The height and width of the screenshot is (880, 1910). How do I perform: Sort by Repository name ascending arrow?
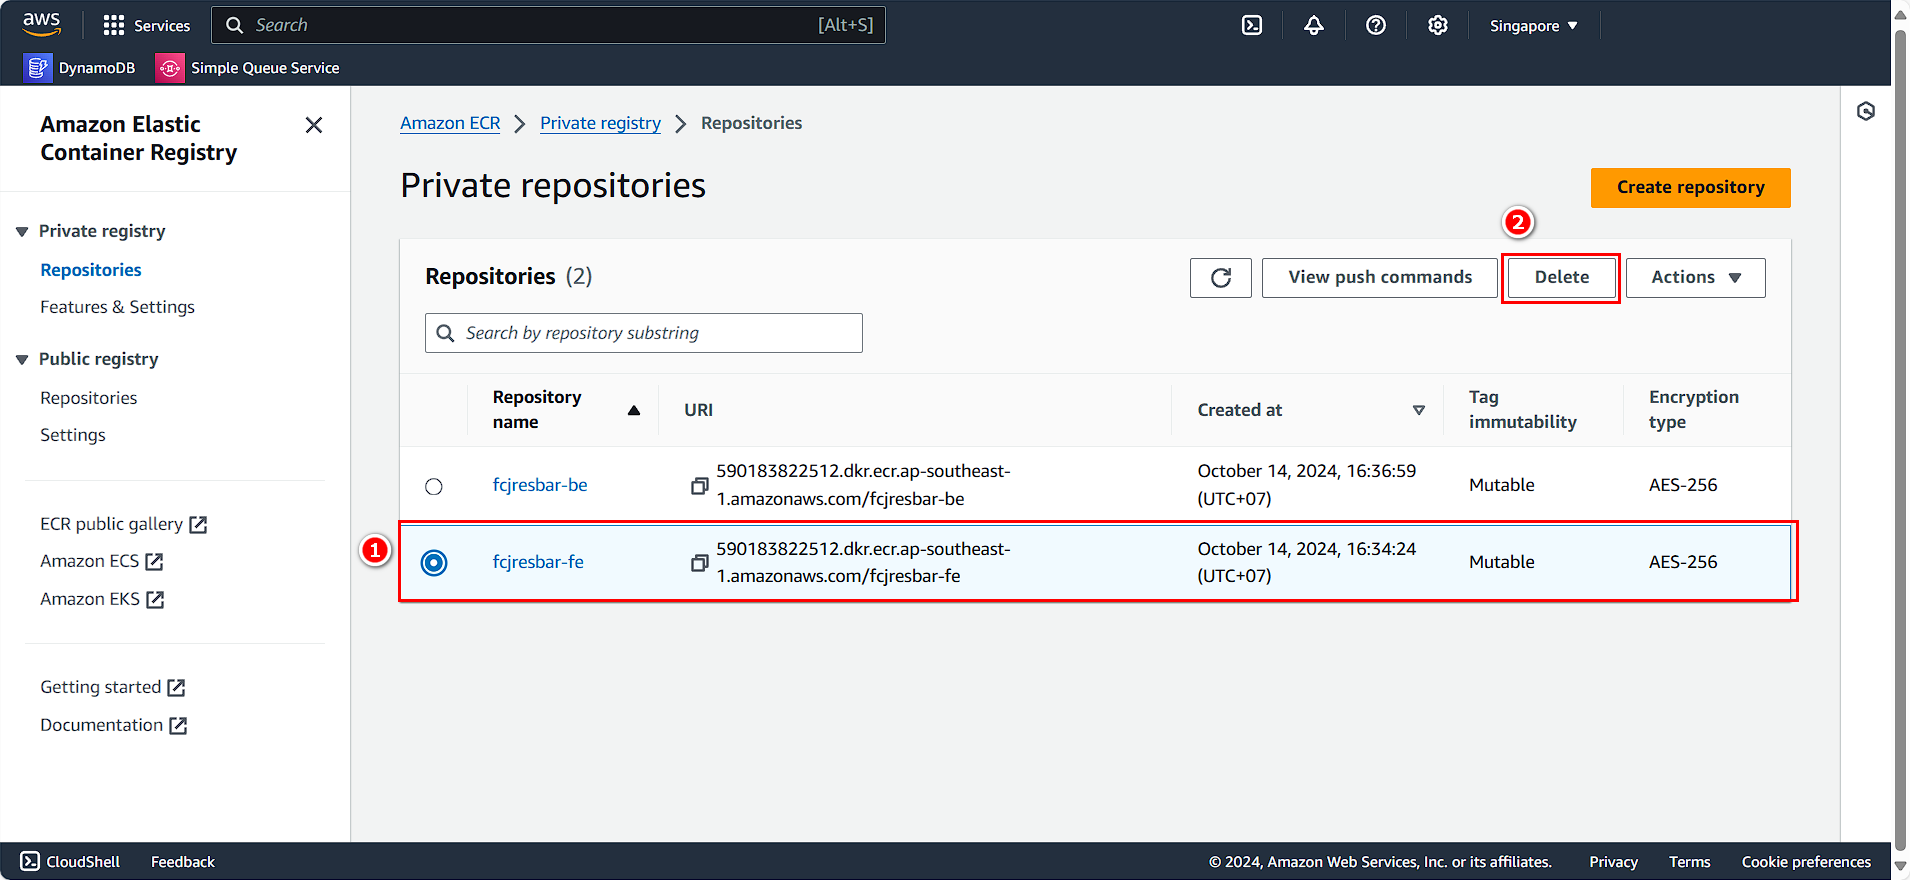point(634,410)
